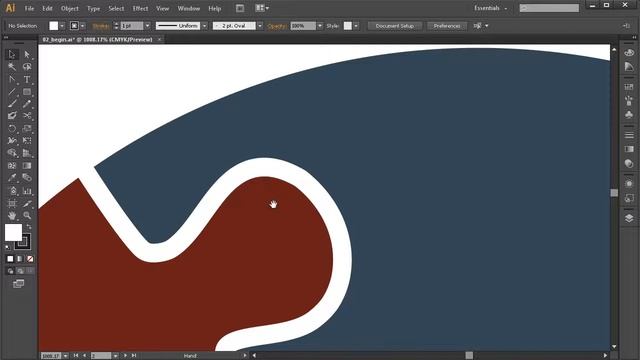Screen dimensions: 640x360
Task: Open the Opacity value dropdown
Action: pos(320,26)
